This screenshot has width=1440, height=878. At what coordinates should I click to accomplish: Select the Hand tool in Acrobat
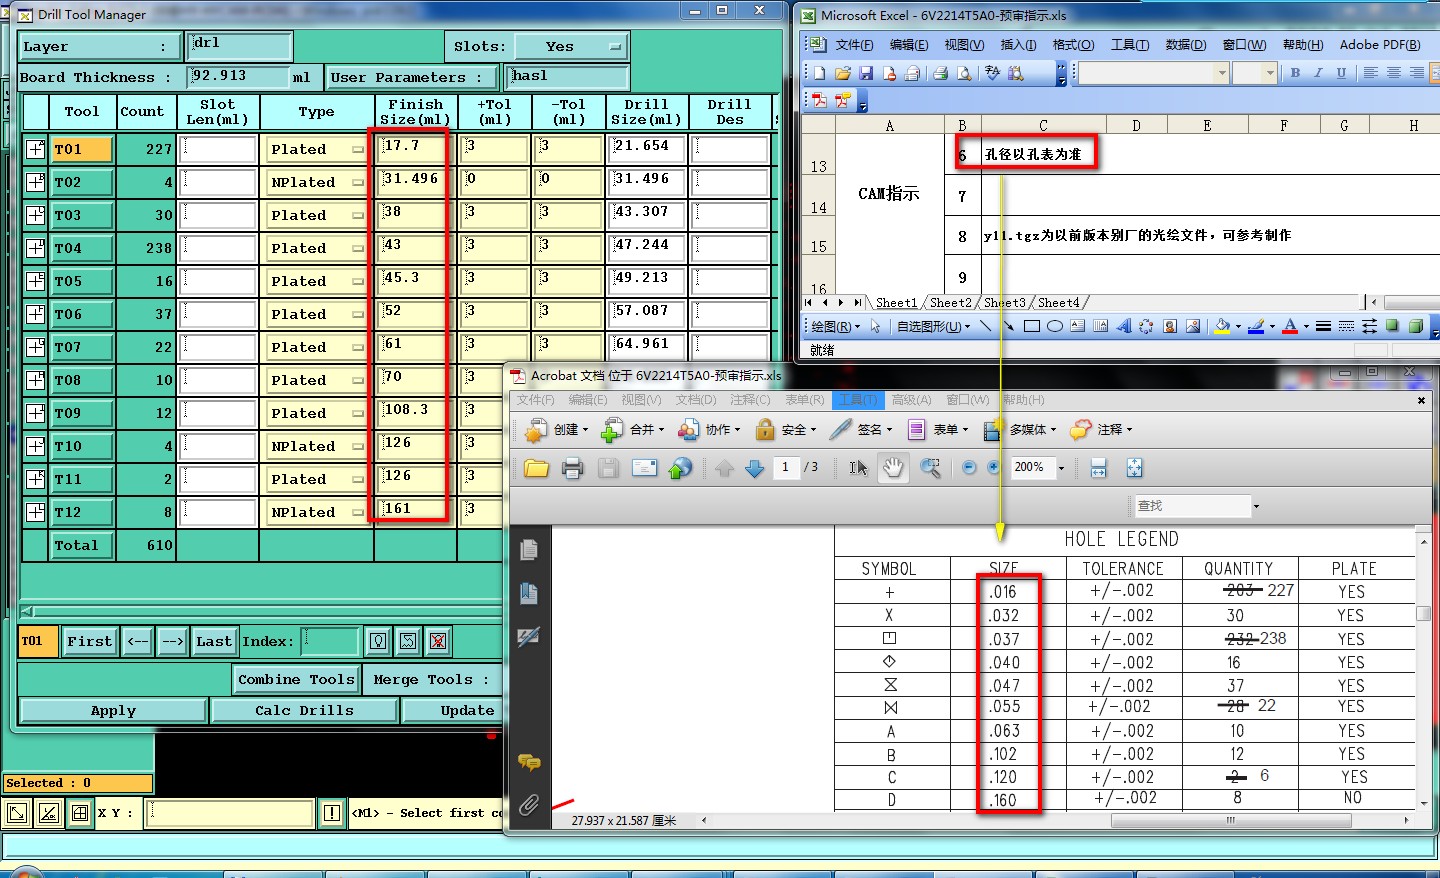(893, 468)
